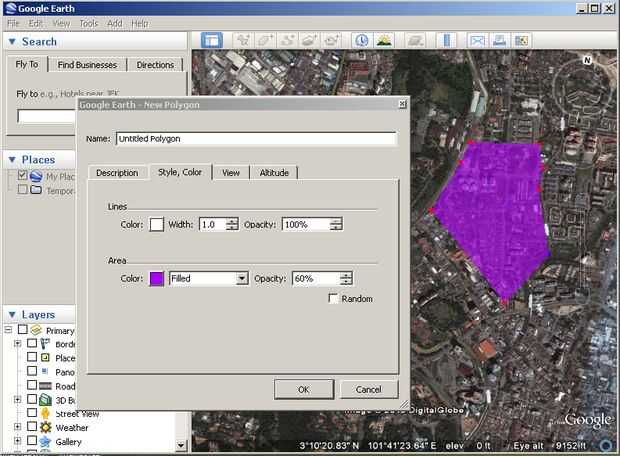This screenshot has height=456, width=620.
Task: Switch to the Altitude tab
Action: click(x=274, y=173)
